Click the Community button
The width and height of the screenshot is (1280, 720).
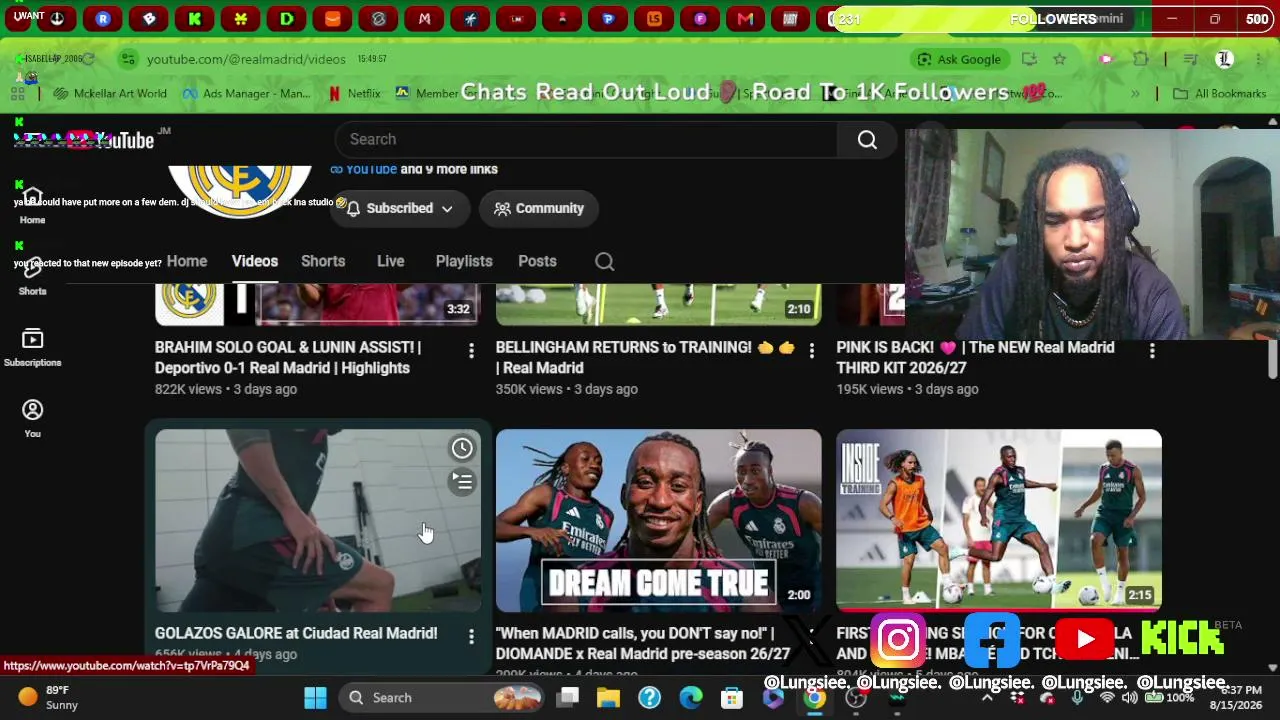[538, 208]
